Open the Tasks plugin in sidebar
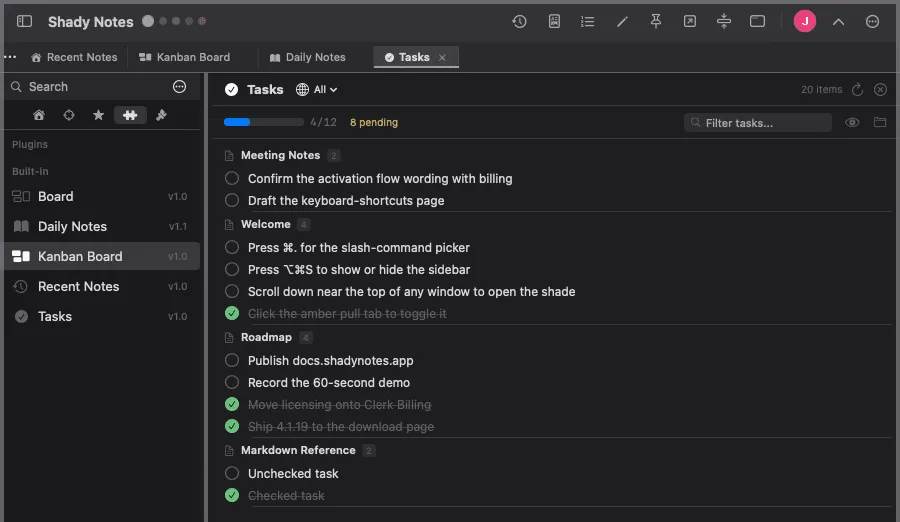The height and width of the screenshot is (522, 900). tap(101, 316)
